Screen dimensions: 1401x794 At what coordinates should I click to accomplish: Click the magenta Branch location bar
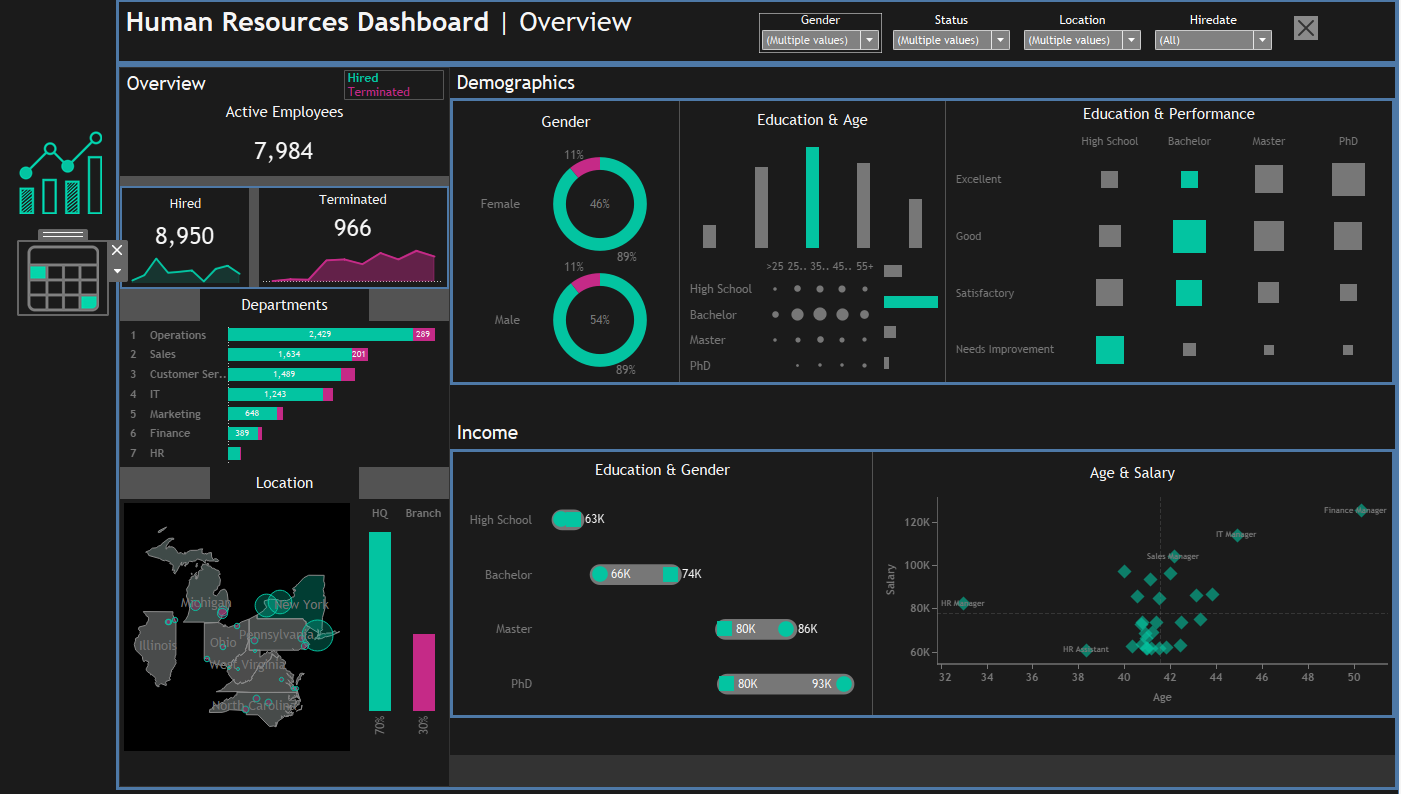(424, 672)
